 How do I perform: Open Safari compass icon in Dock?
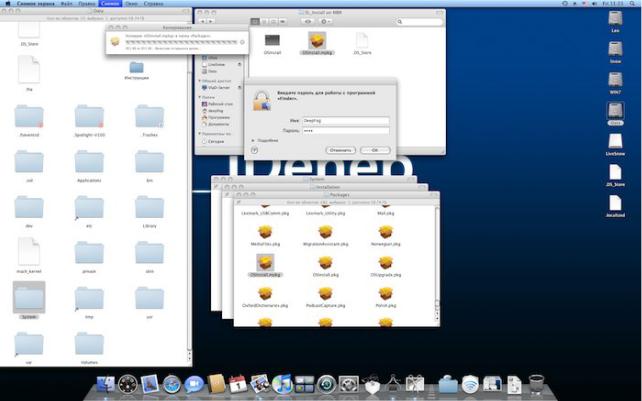(x=172, y=385)
